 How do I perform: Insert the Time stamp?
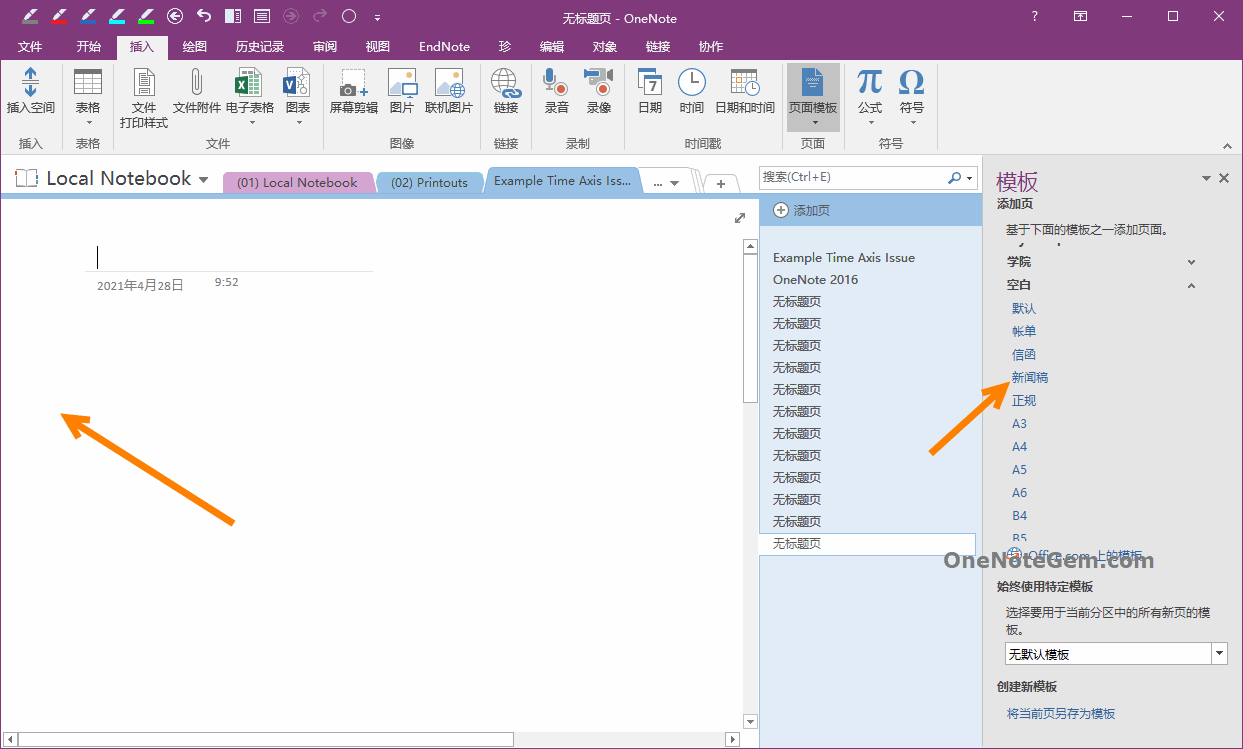[x=691, y=83]
